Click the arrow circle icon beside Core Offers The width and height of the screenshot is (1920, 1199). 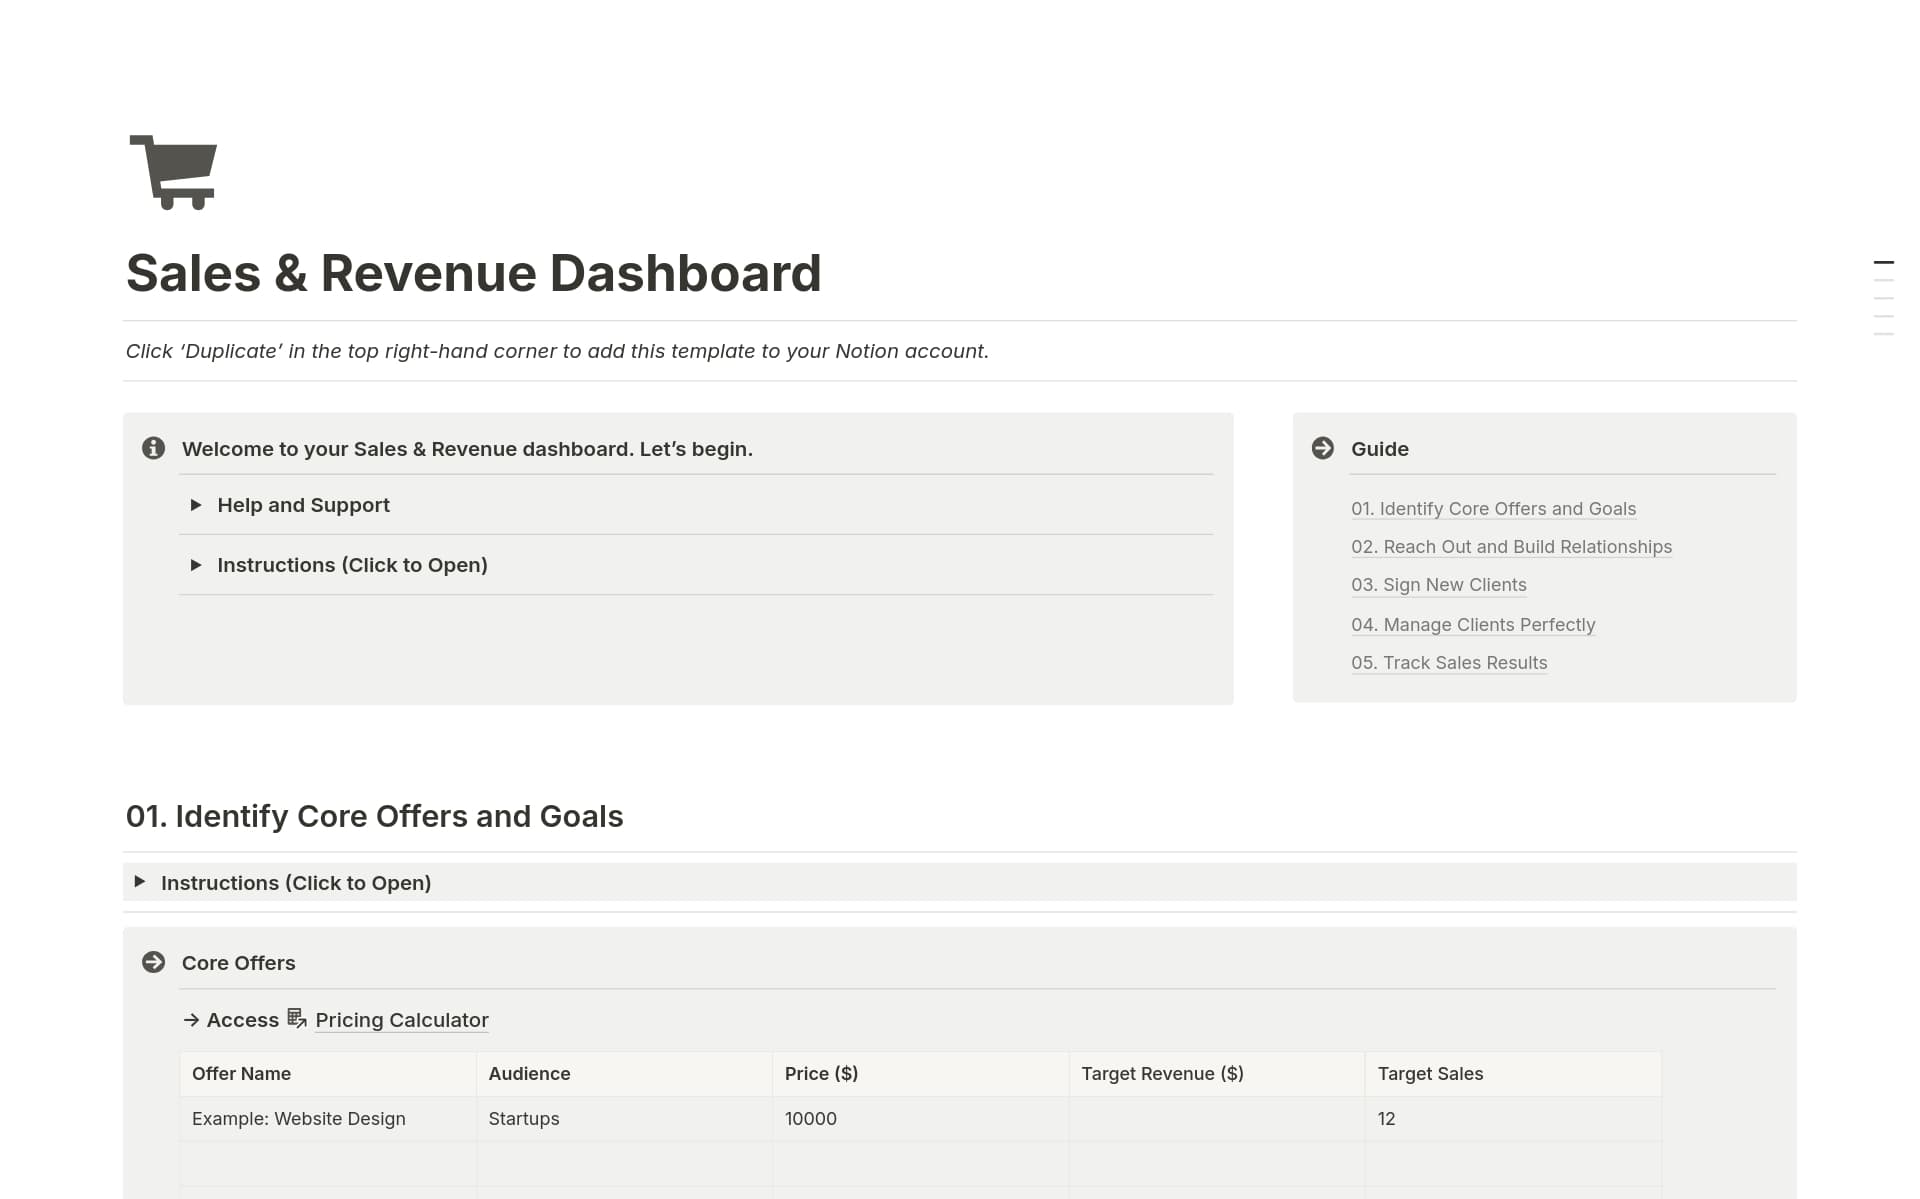(153, 962)
